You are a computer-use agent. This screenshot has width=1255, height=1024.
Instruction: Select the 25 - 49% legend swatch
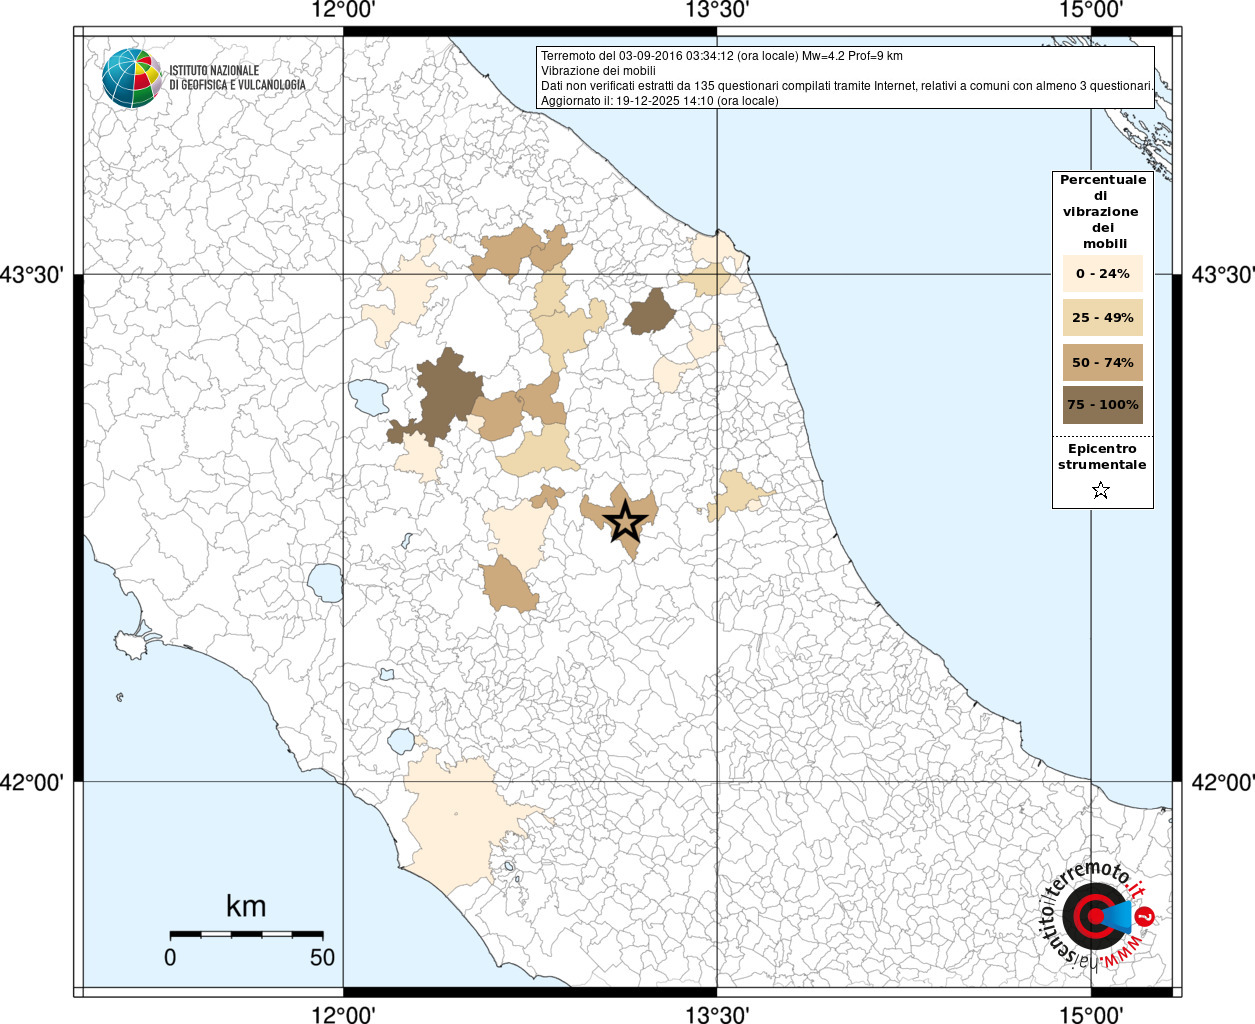click(1102, 318)
